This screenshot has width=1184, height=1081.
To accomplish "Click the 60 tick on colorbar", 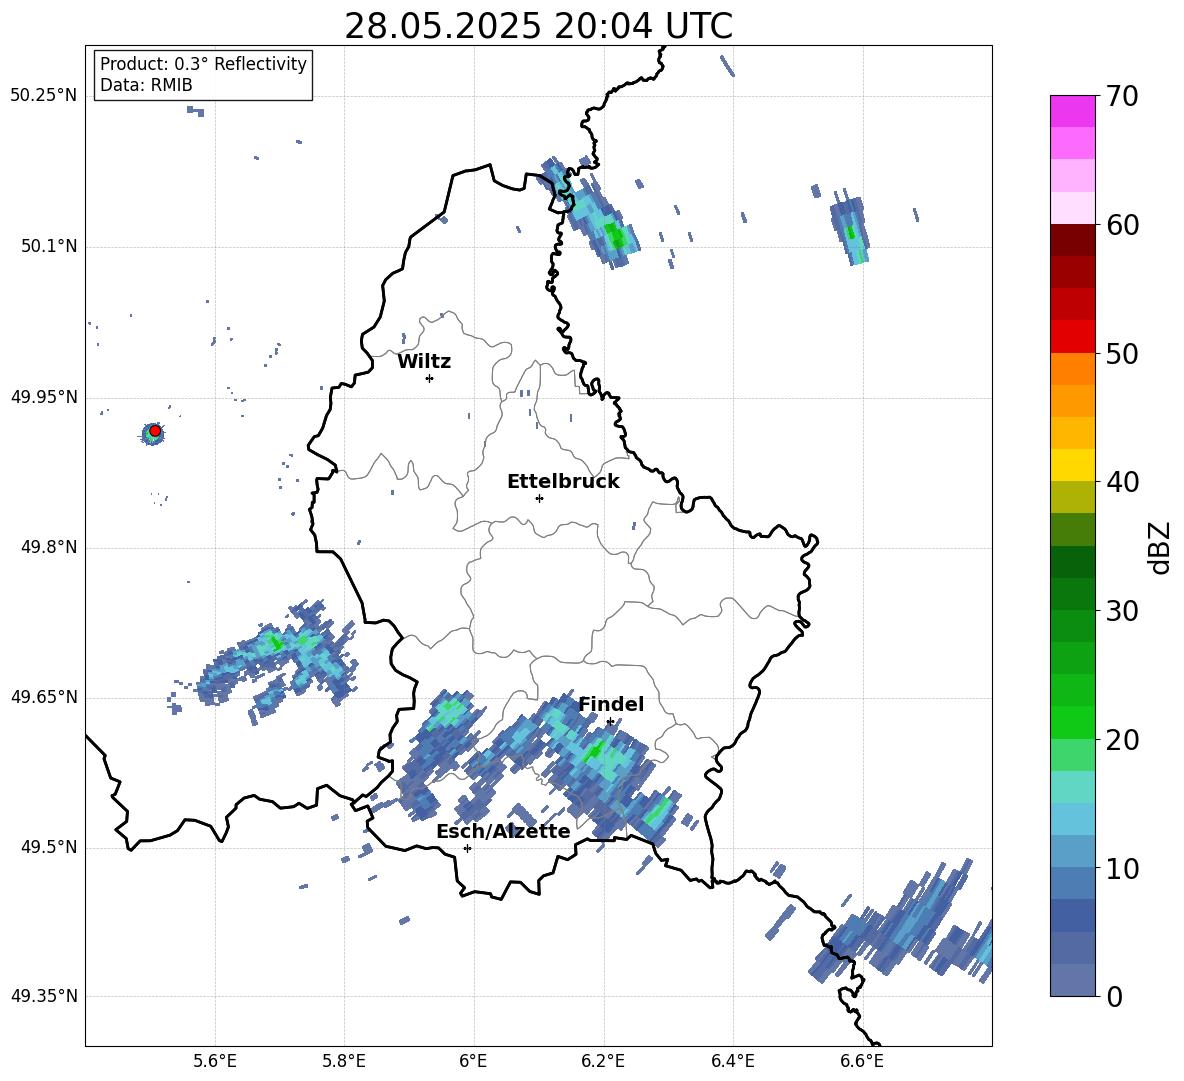I will [1121, 225].
